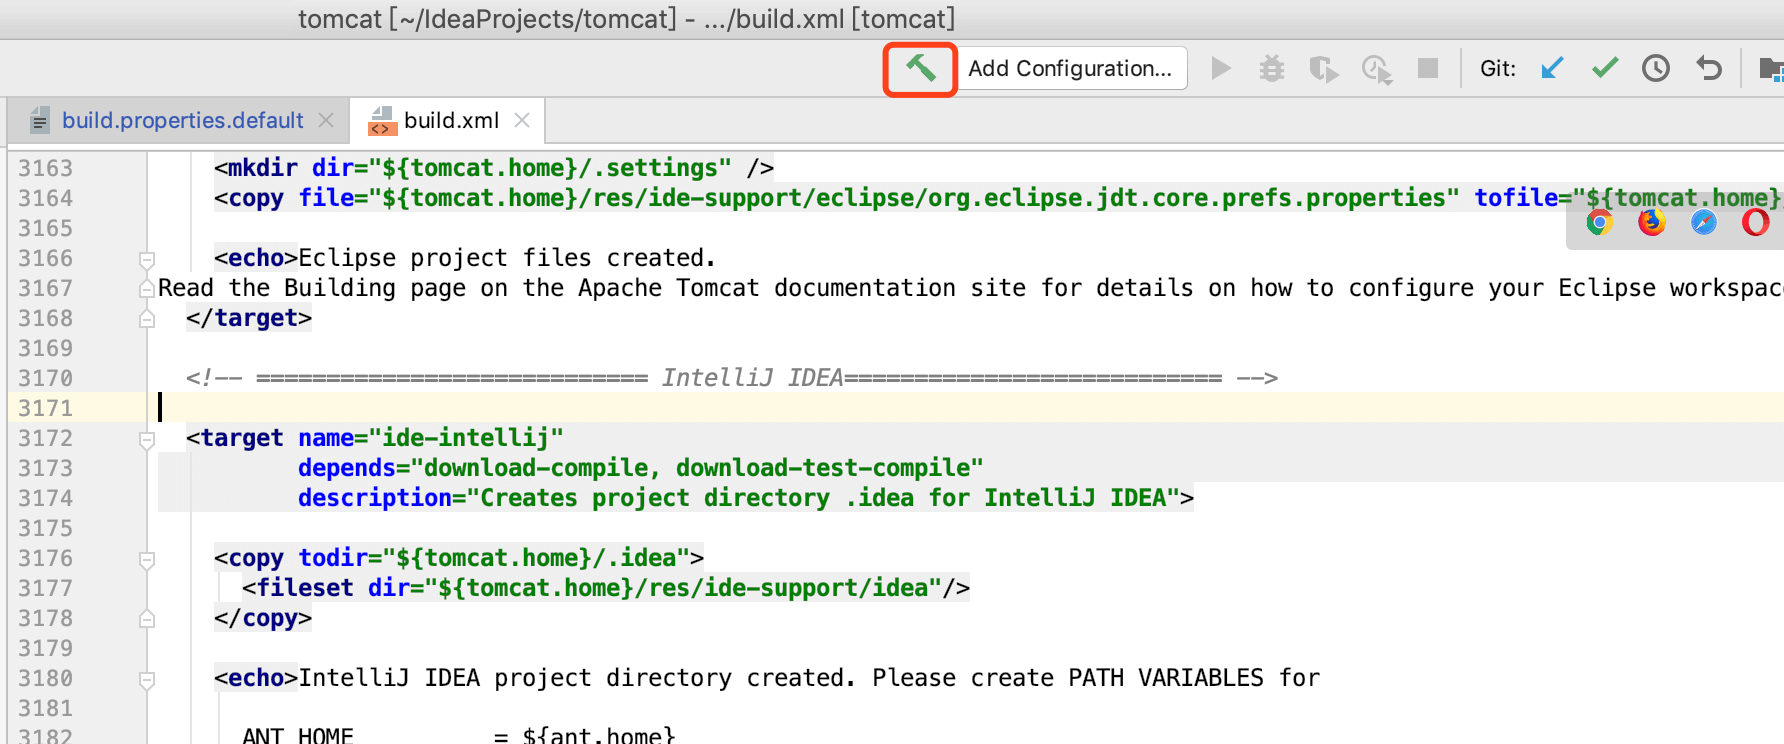Viewport: 1784px width, 744px height.
Task: Click the Profiler run icon
Action: pyautogui.click(x=1377, y=69)
